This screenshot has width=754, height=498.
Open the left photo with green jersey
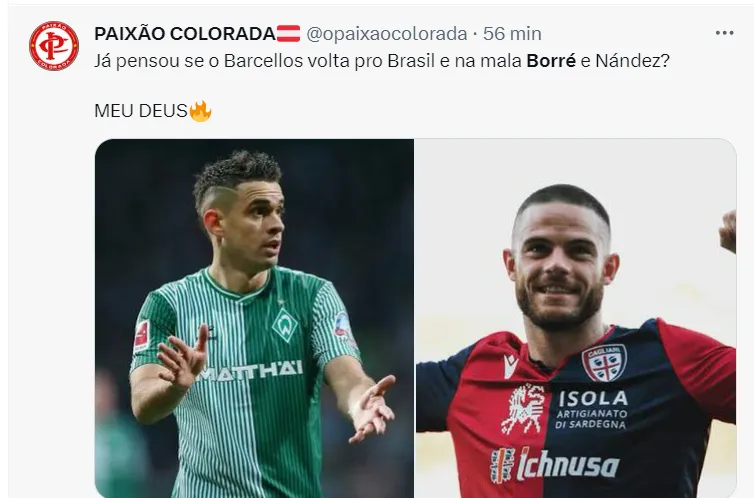pos(254,318)
